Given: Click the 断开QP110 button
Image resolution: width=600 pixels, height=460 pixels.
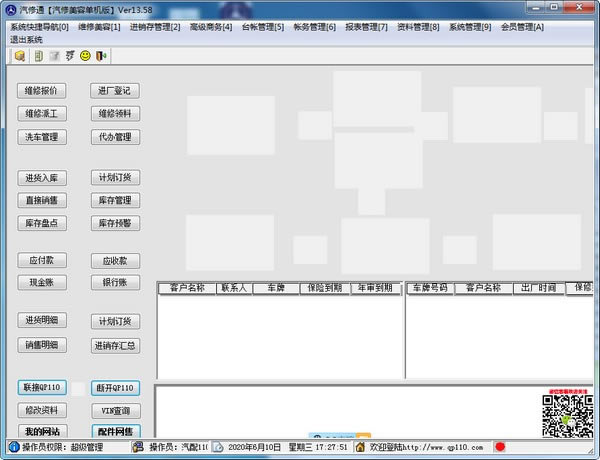Looking at the screenshot, I should (116, 388).
